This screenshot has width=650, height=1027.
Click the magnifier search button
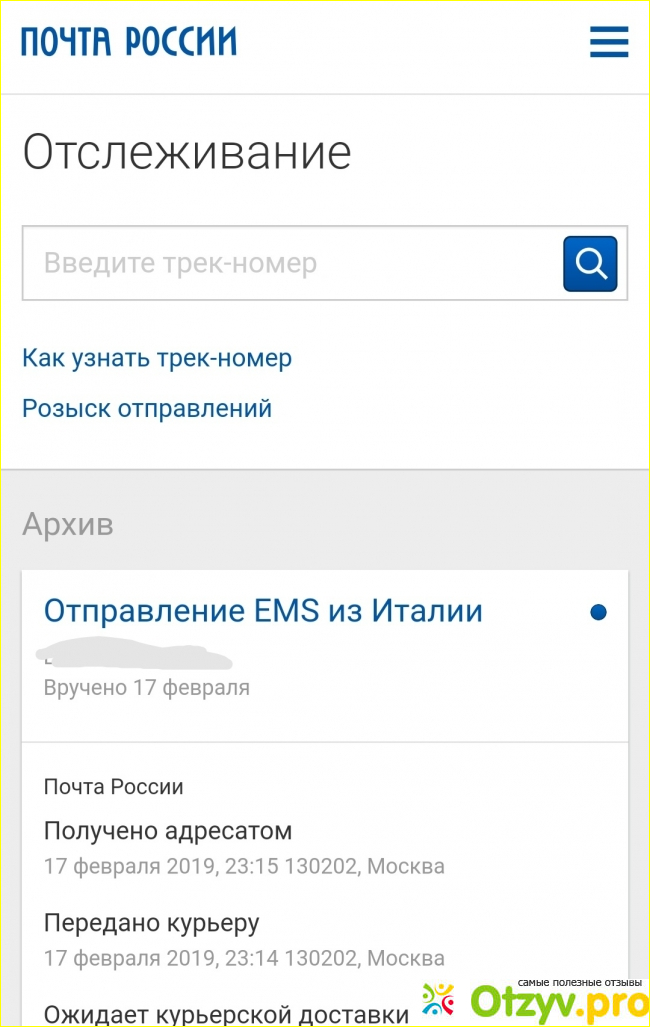(x=590, y=264)
